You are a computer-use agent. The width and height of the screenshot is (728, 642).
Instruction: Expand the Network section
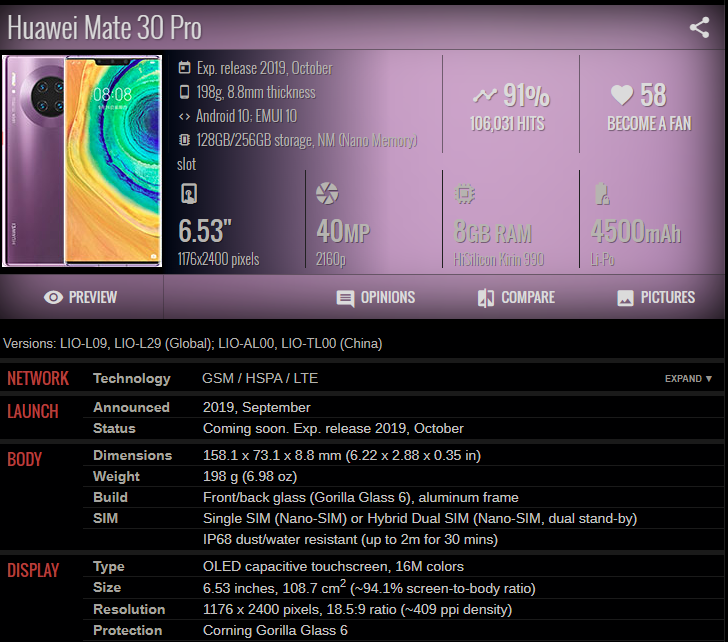[x=688, y=379]
